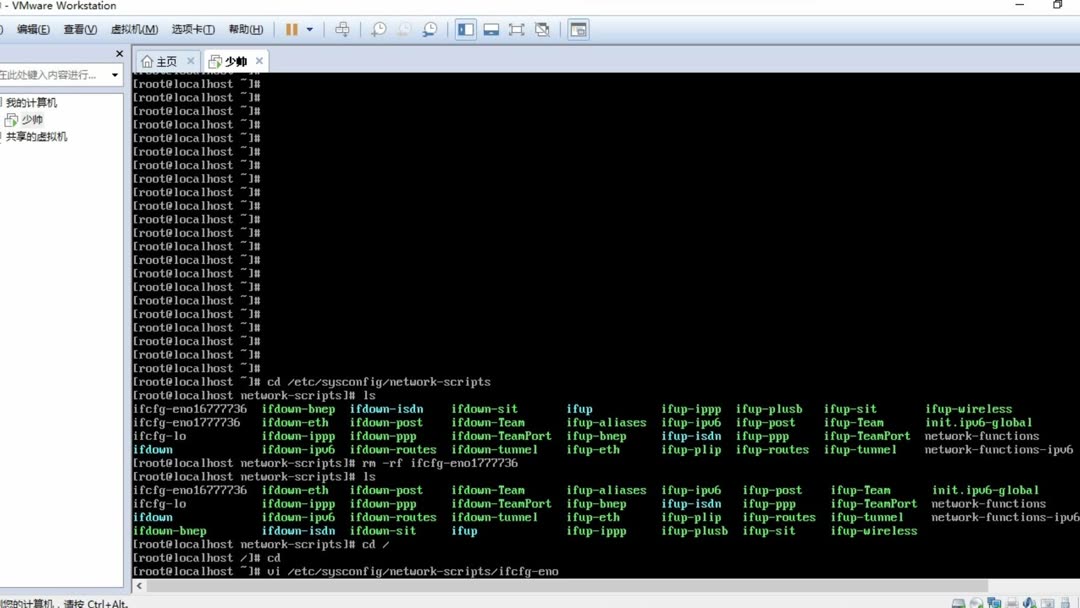The width and height of the screenshot is (1080, 608).
Task: Open the library search filter dropdown
Action: pyautogui.click(x=114, y=74)
